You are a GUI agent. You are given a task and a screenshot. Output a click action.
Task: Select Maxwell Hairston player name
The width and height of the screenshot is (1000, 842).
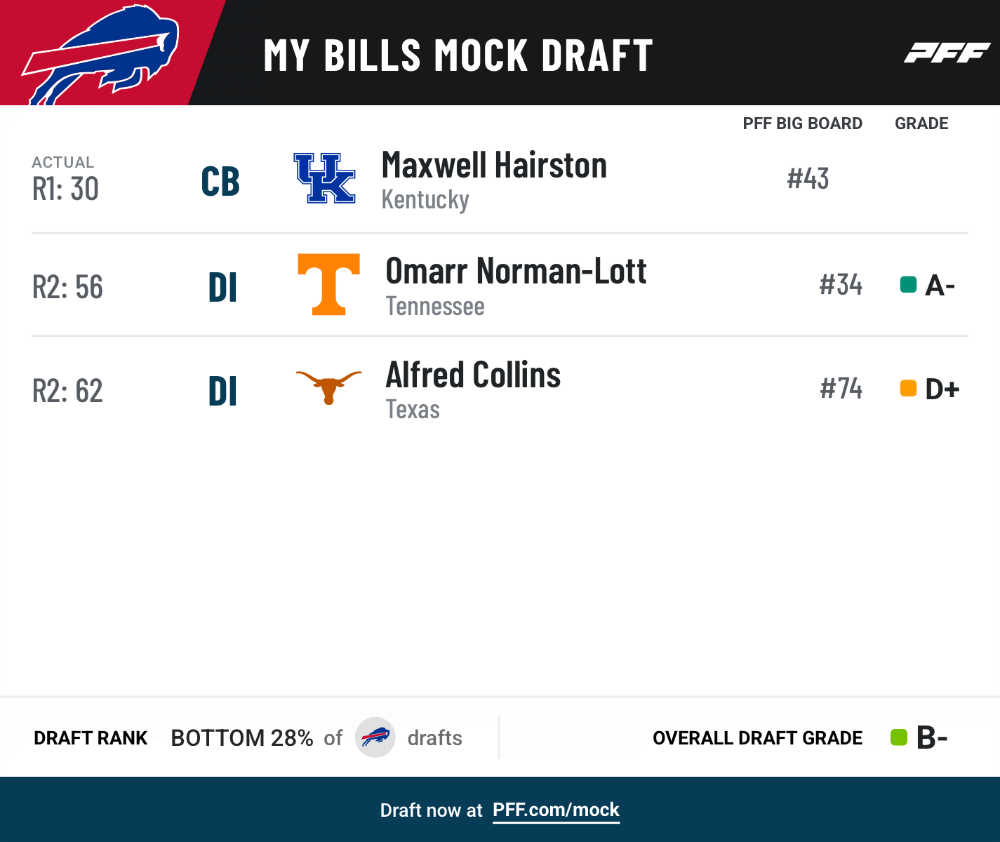point(494,165)
